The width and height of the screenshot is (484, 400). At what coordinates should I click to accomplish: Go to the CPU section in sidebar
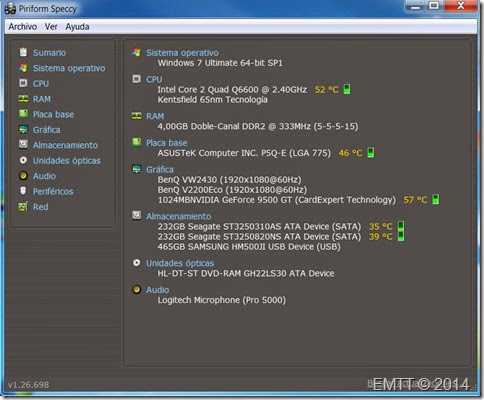(41, 83)
